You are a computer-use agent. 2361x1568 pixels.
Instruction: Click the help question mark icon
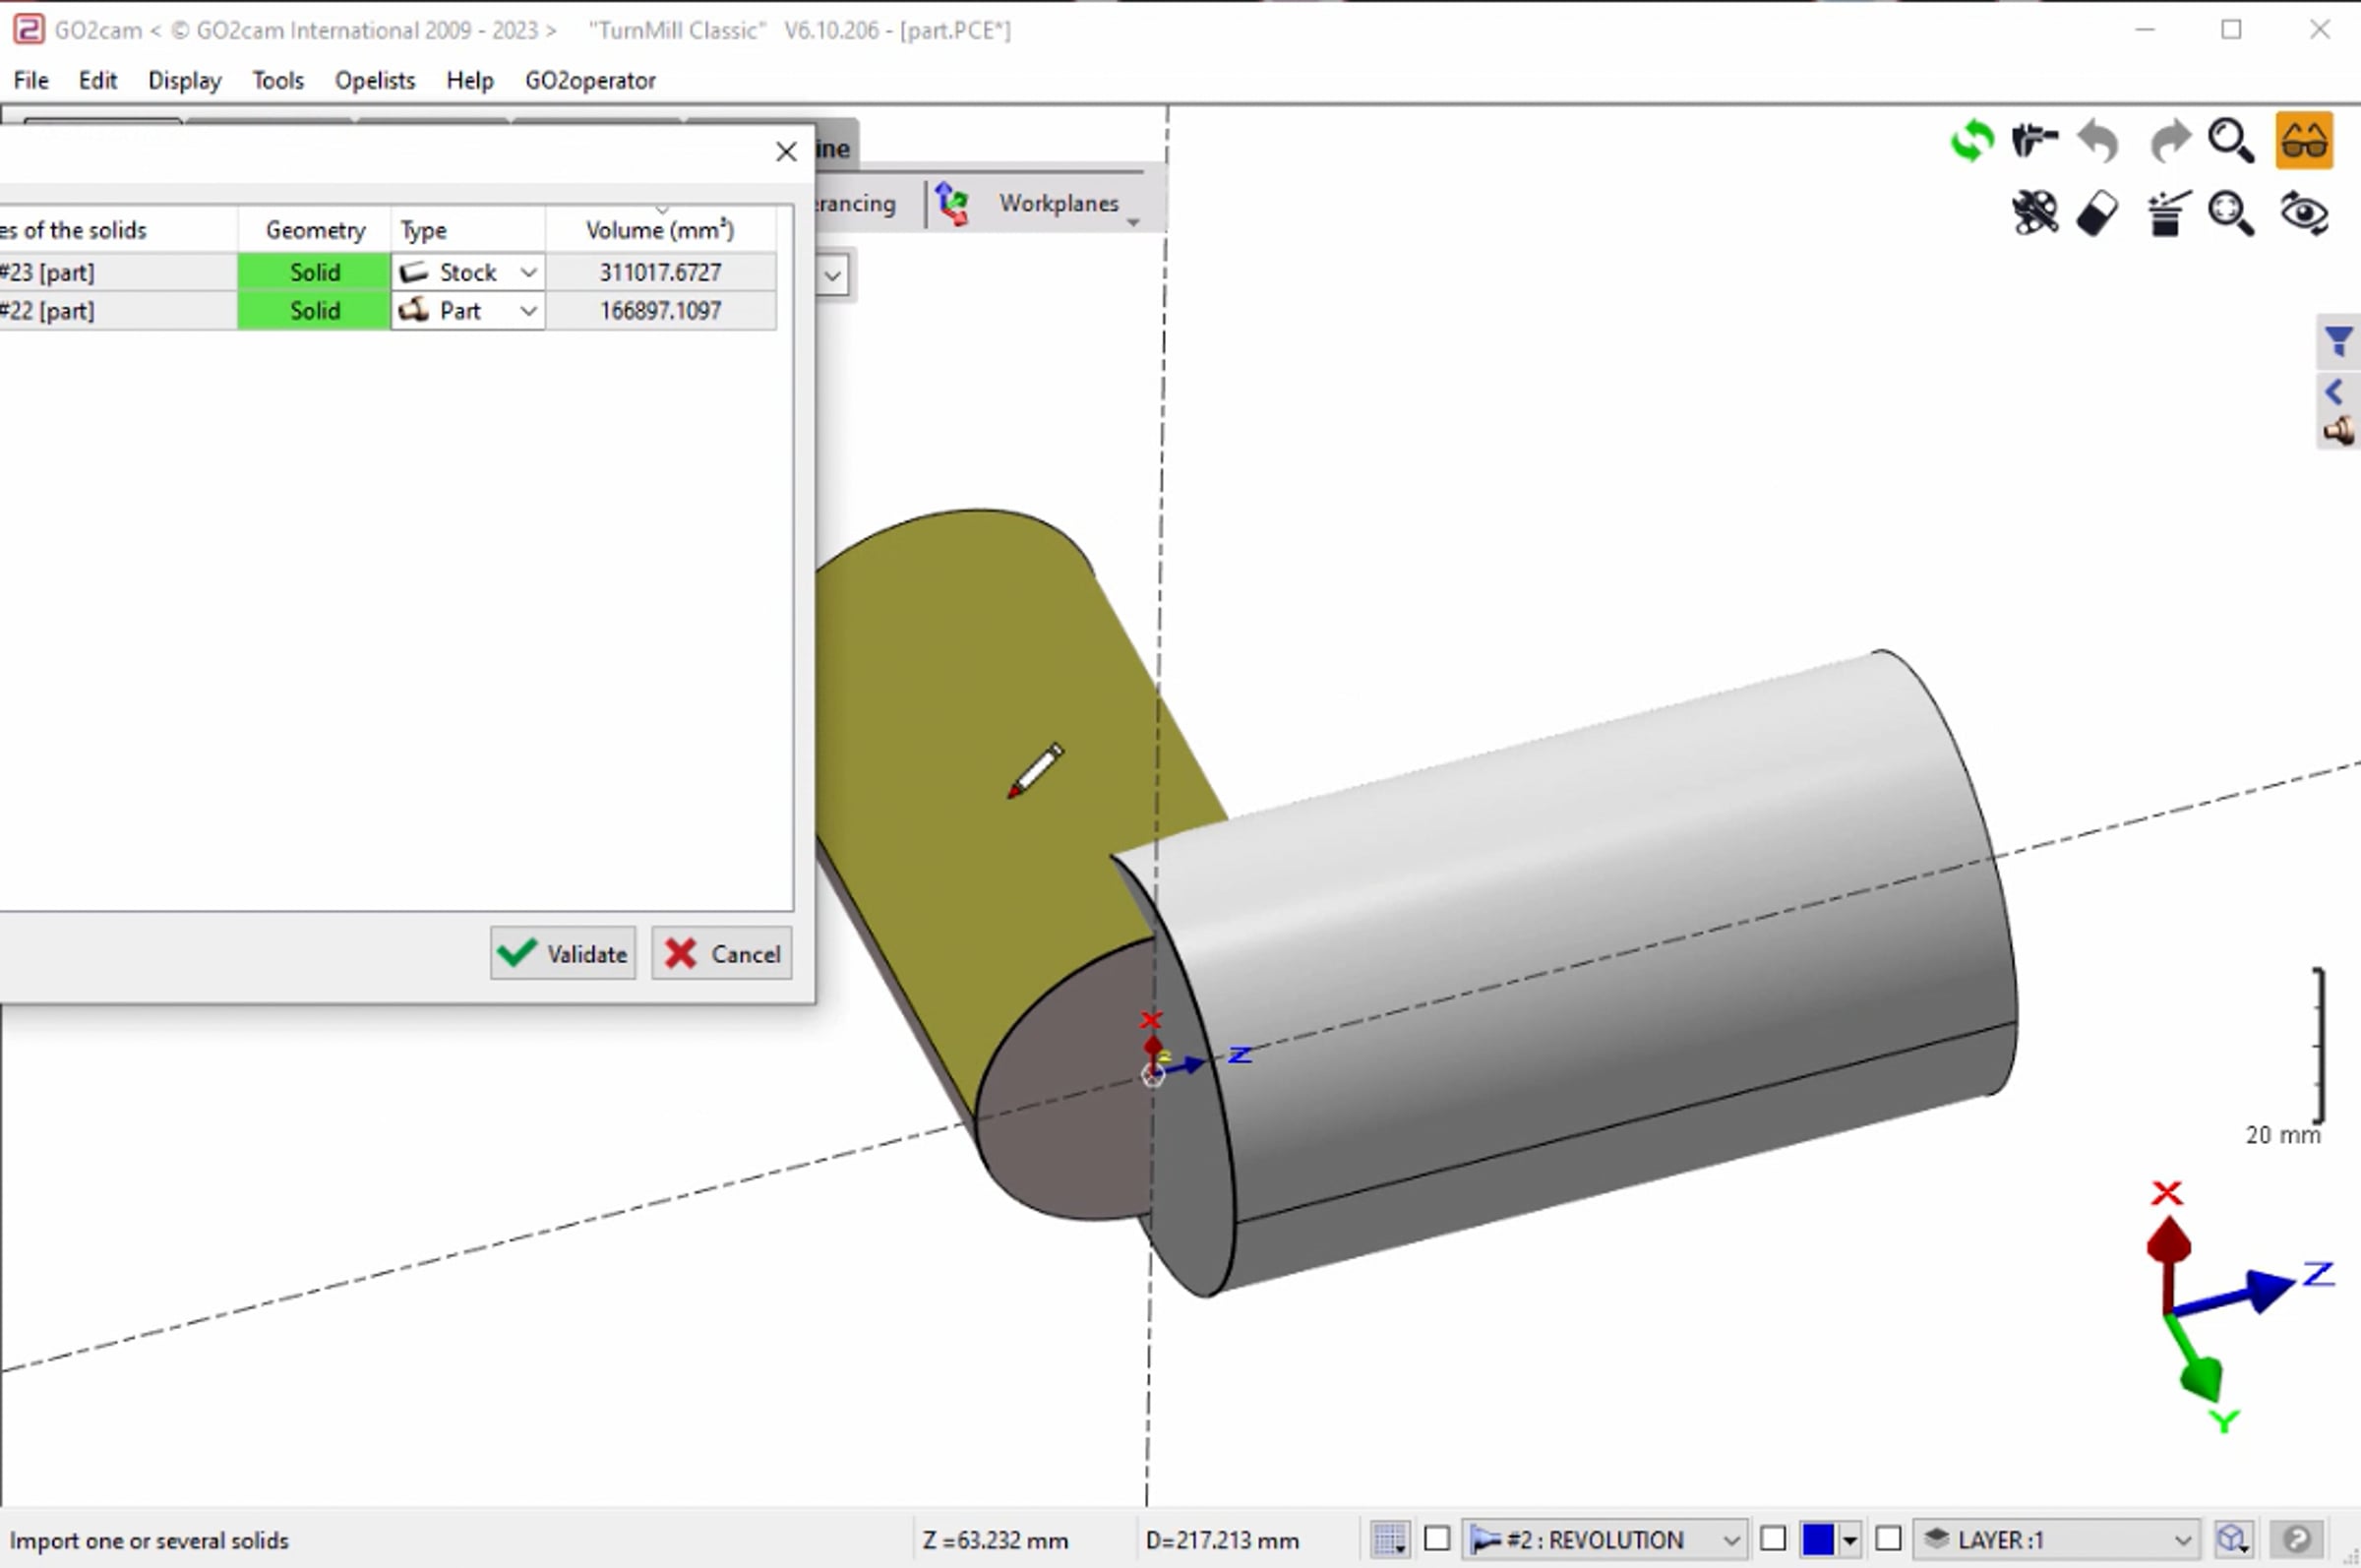coord(2297,1539)
